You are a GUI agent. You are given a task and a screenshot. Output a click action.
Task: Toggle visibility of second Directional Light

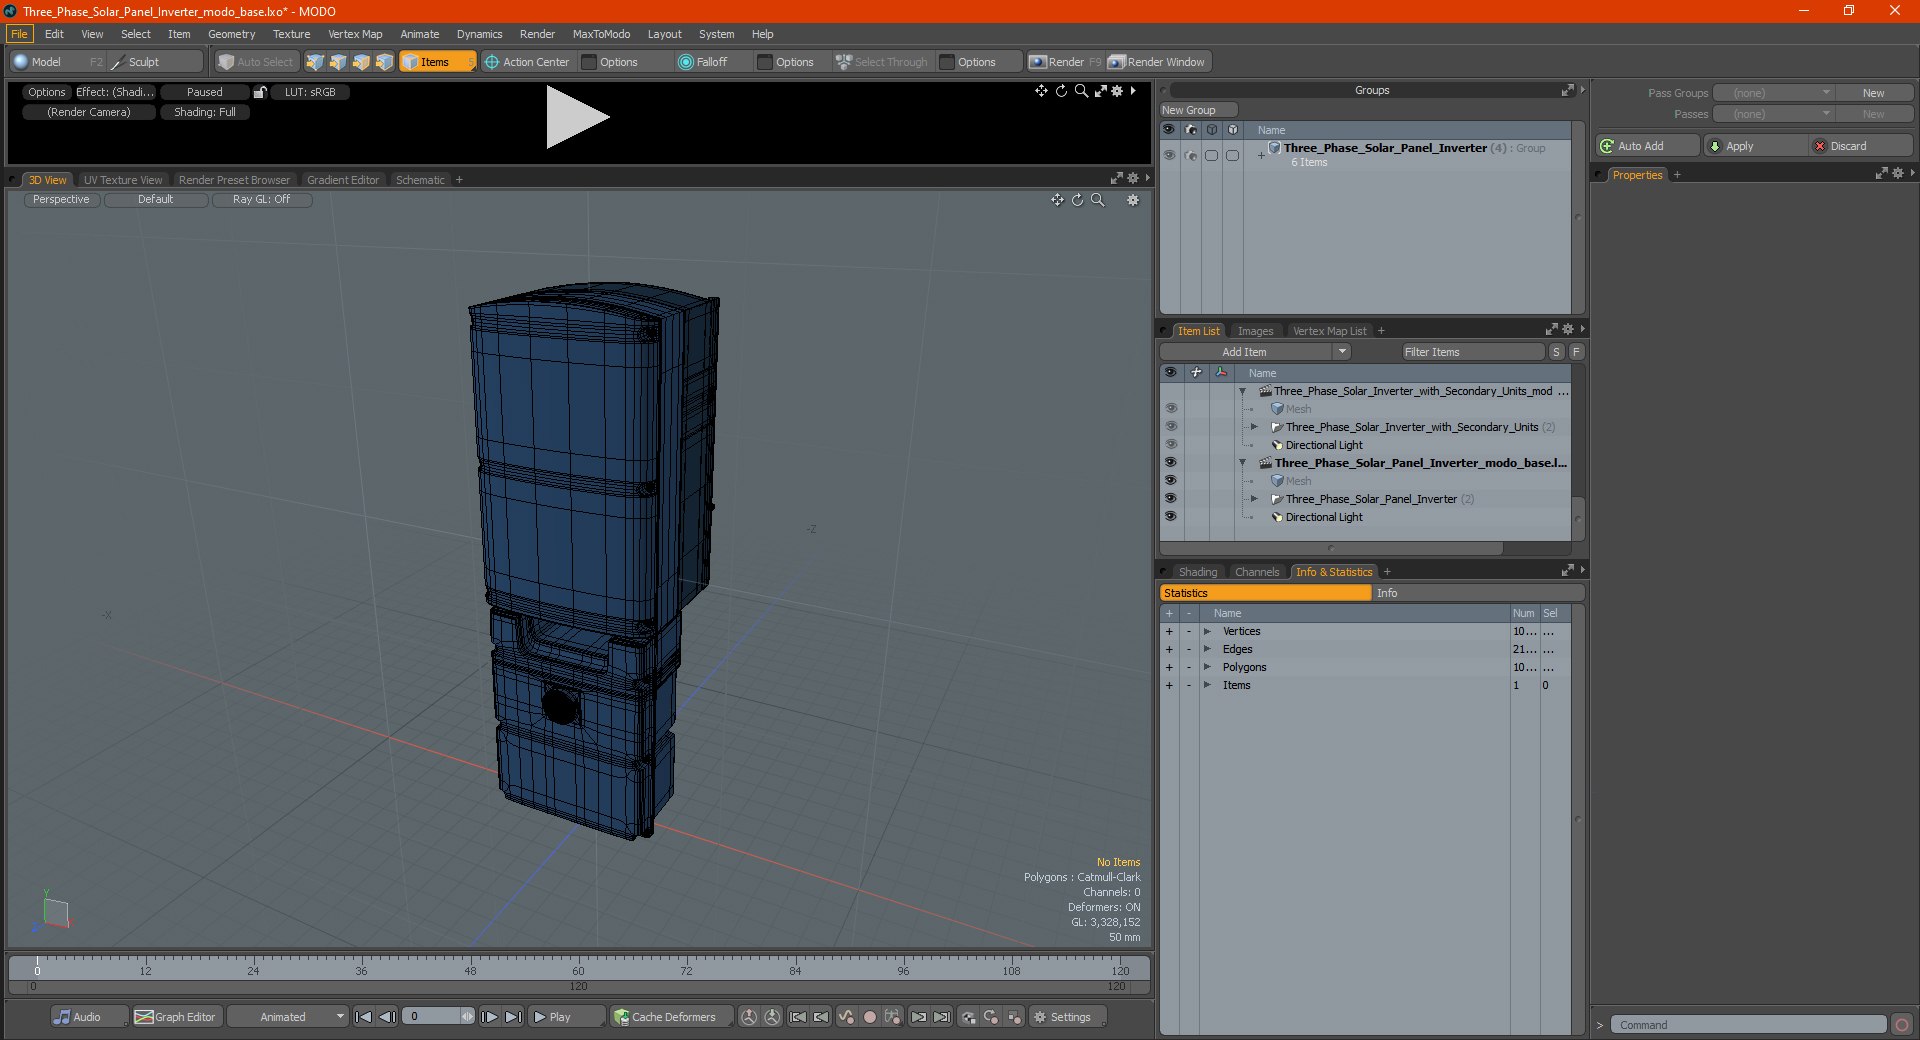pos(1170,517)
